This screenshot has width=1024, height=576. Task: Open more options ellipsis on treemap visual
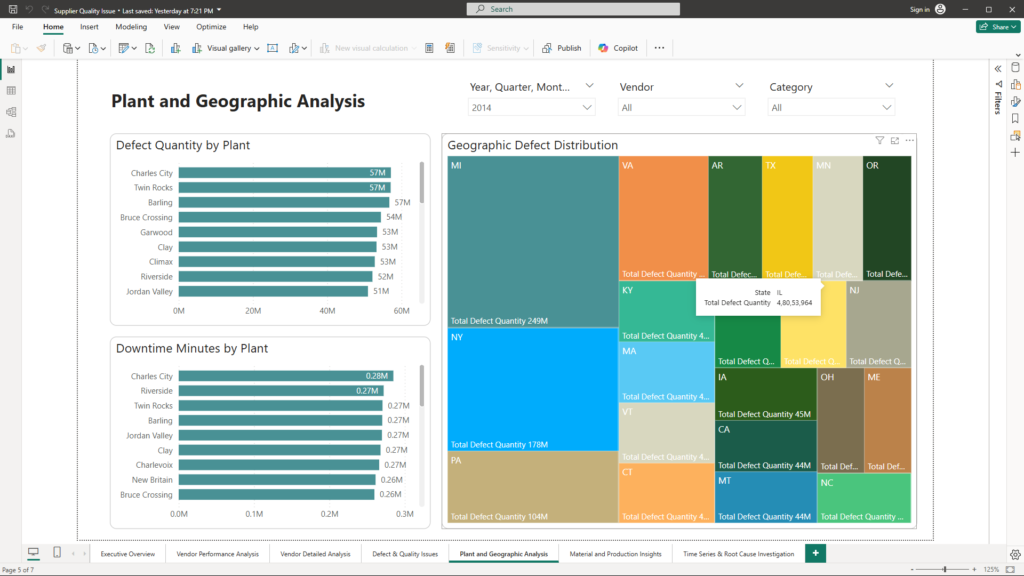tap(910, 141)
